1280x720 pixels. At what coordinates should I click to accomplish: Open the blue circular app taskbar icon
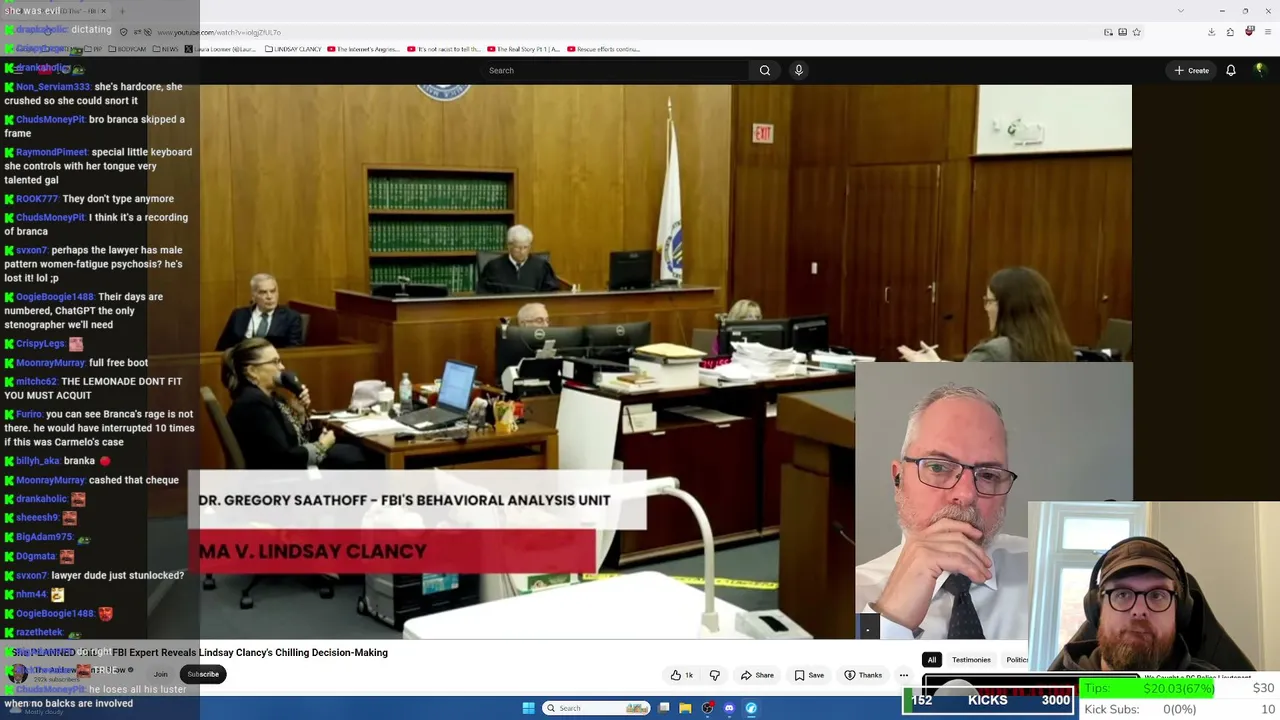click(x=751, y=708)
